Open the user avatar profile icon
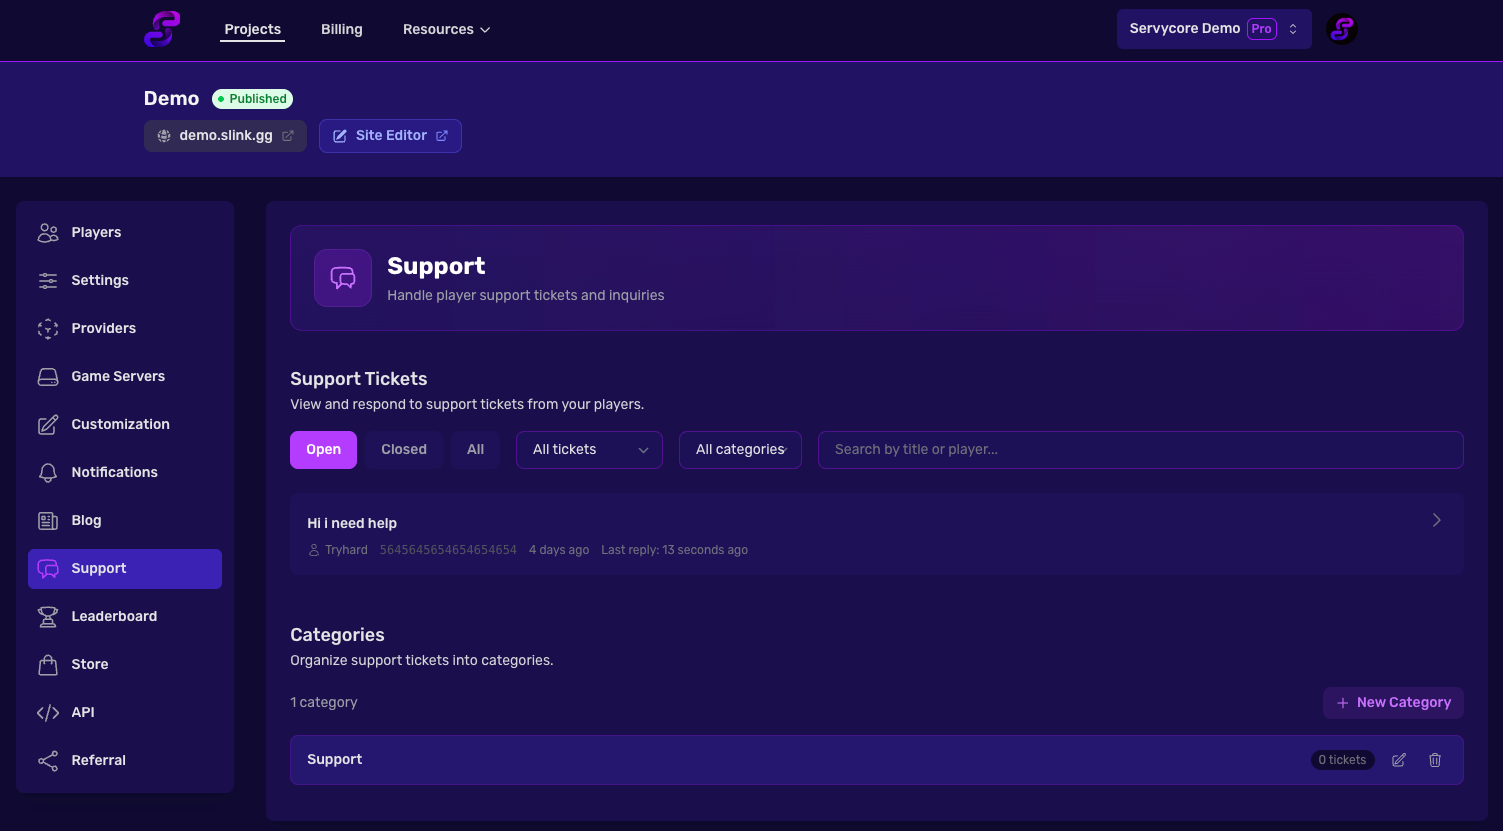 (1341, 29)
